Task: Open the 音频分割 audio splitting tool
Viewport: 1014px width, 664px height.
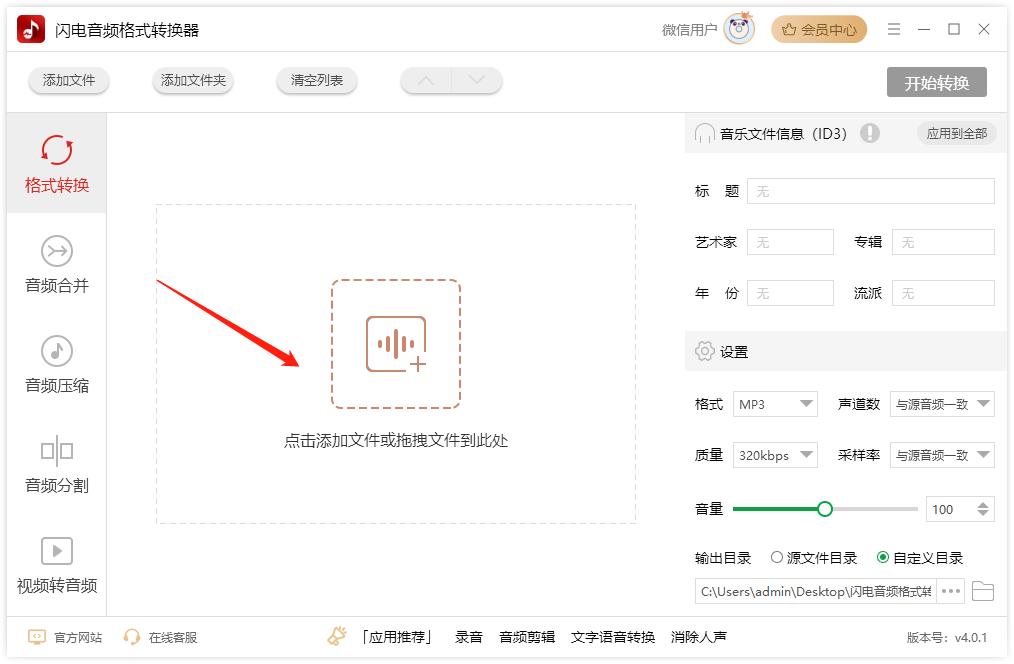Action: 56,462
